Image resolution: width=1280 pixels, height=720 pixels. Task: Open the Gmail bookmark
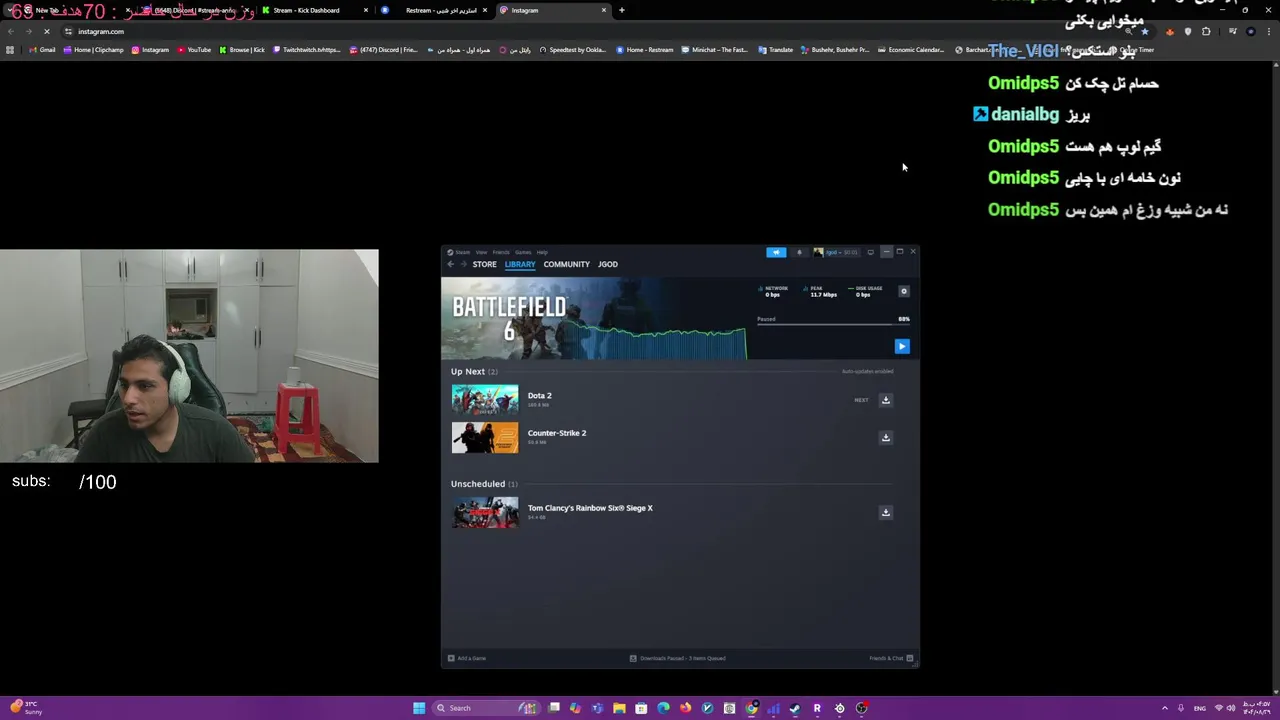(41, 50)
